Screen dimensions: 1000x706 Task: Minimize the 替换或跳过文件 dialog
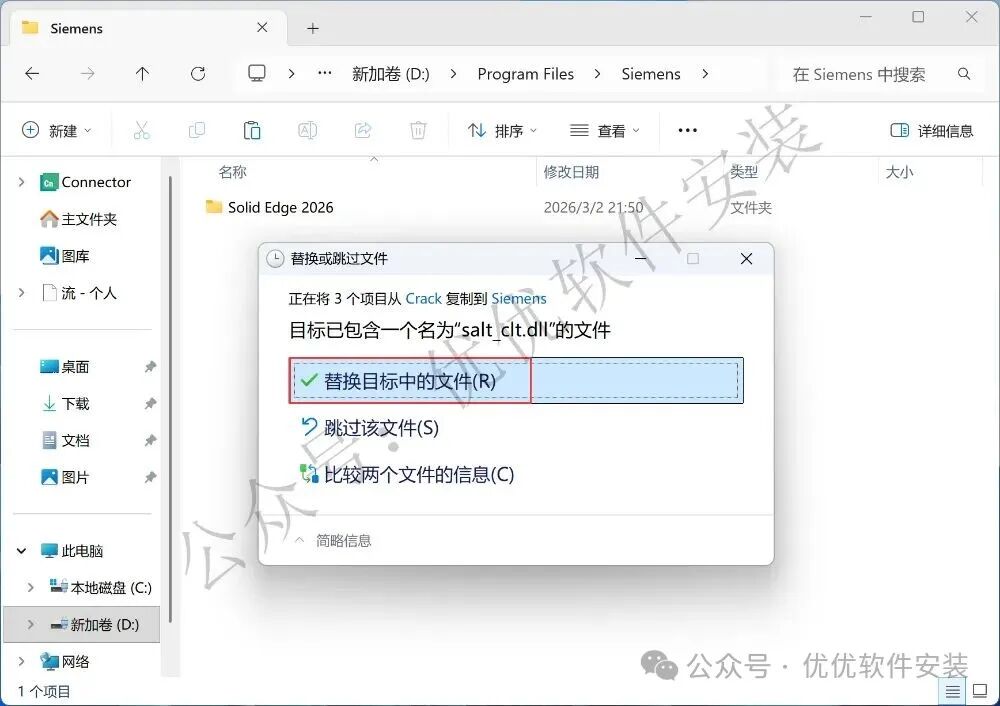point(641,258)
